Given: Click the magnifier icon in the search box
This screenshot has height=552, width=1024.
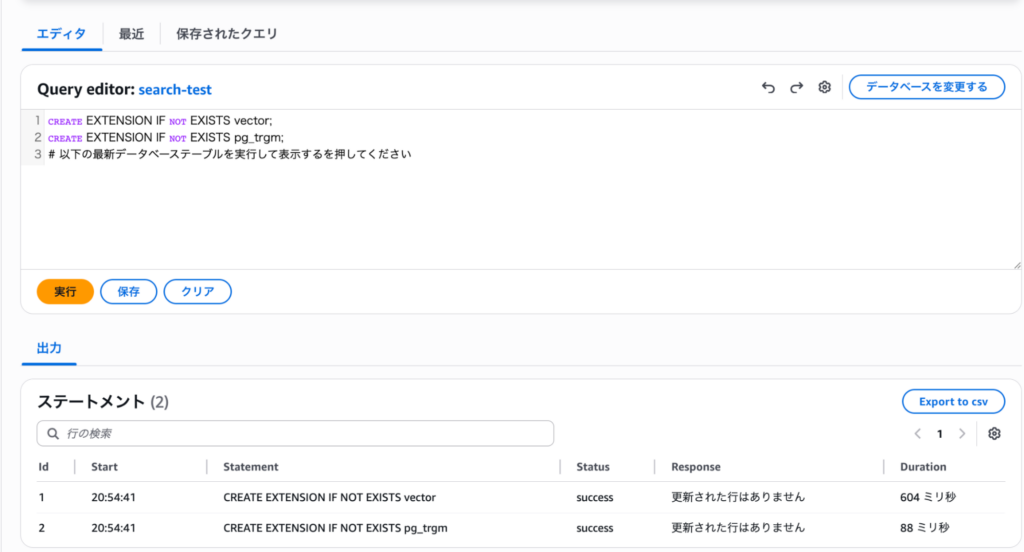Looking at the screenshot, I should (x=53, y=434).
